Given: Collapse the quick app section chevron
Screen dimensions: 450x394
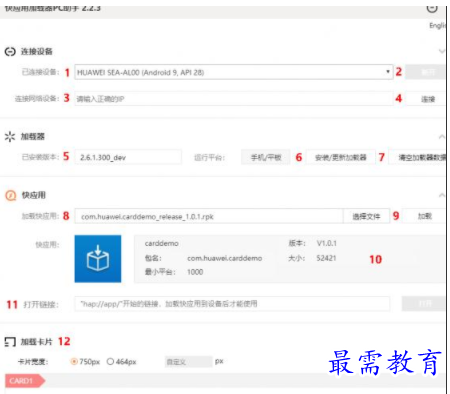Looking at the screenshot, I should [x=442, y=195].
